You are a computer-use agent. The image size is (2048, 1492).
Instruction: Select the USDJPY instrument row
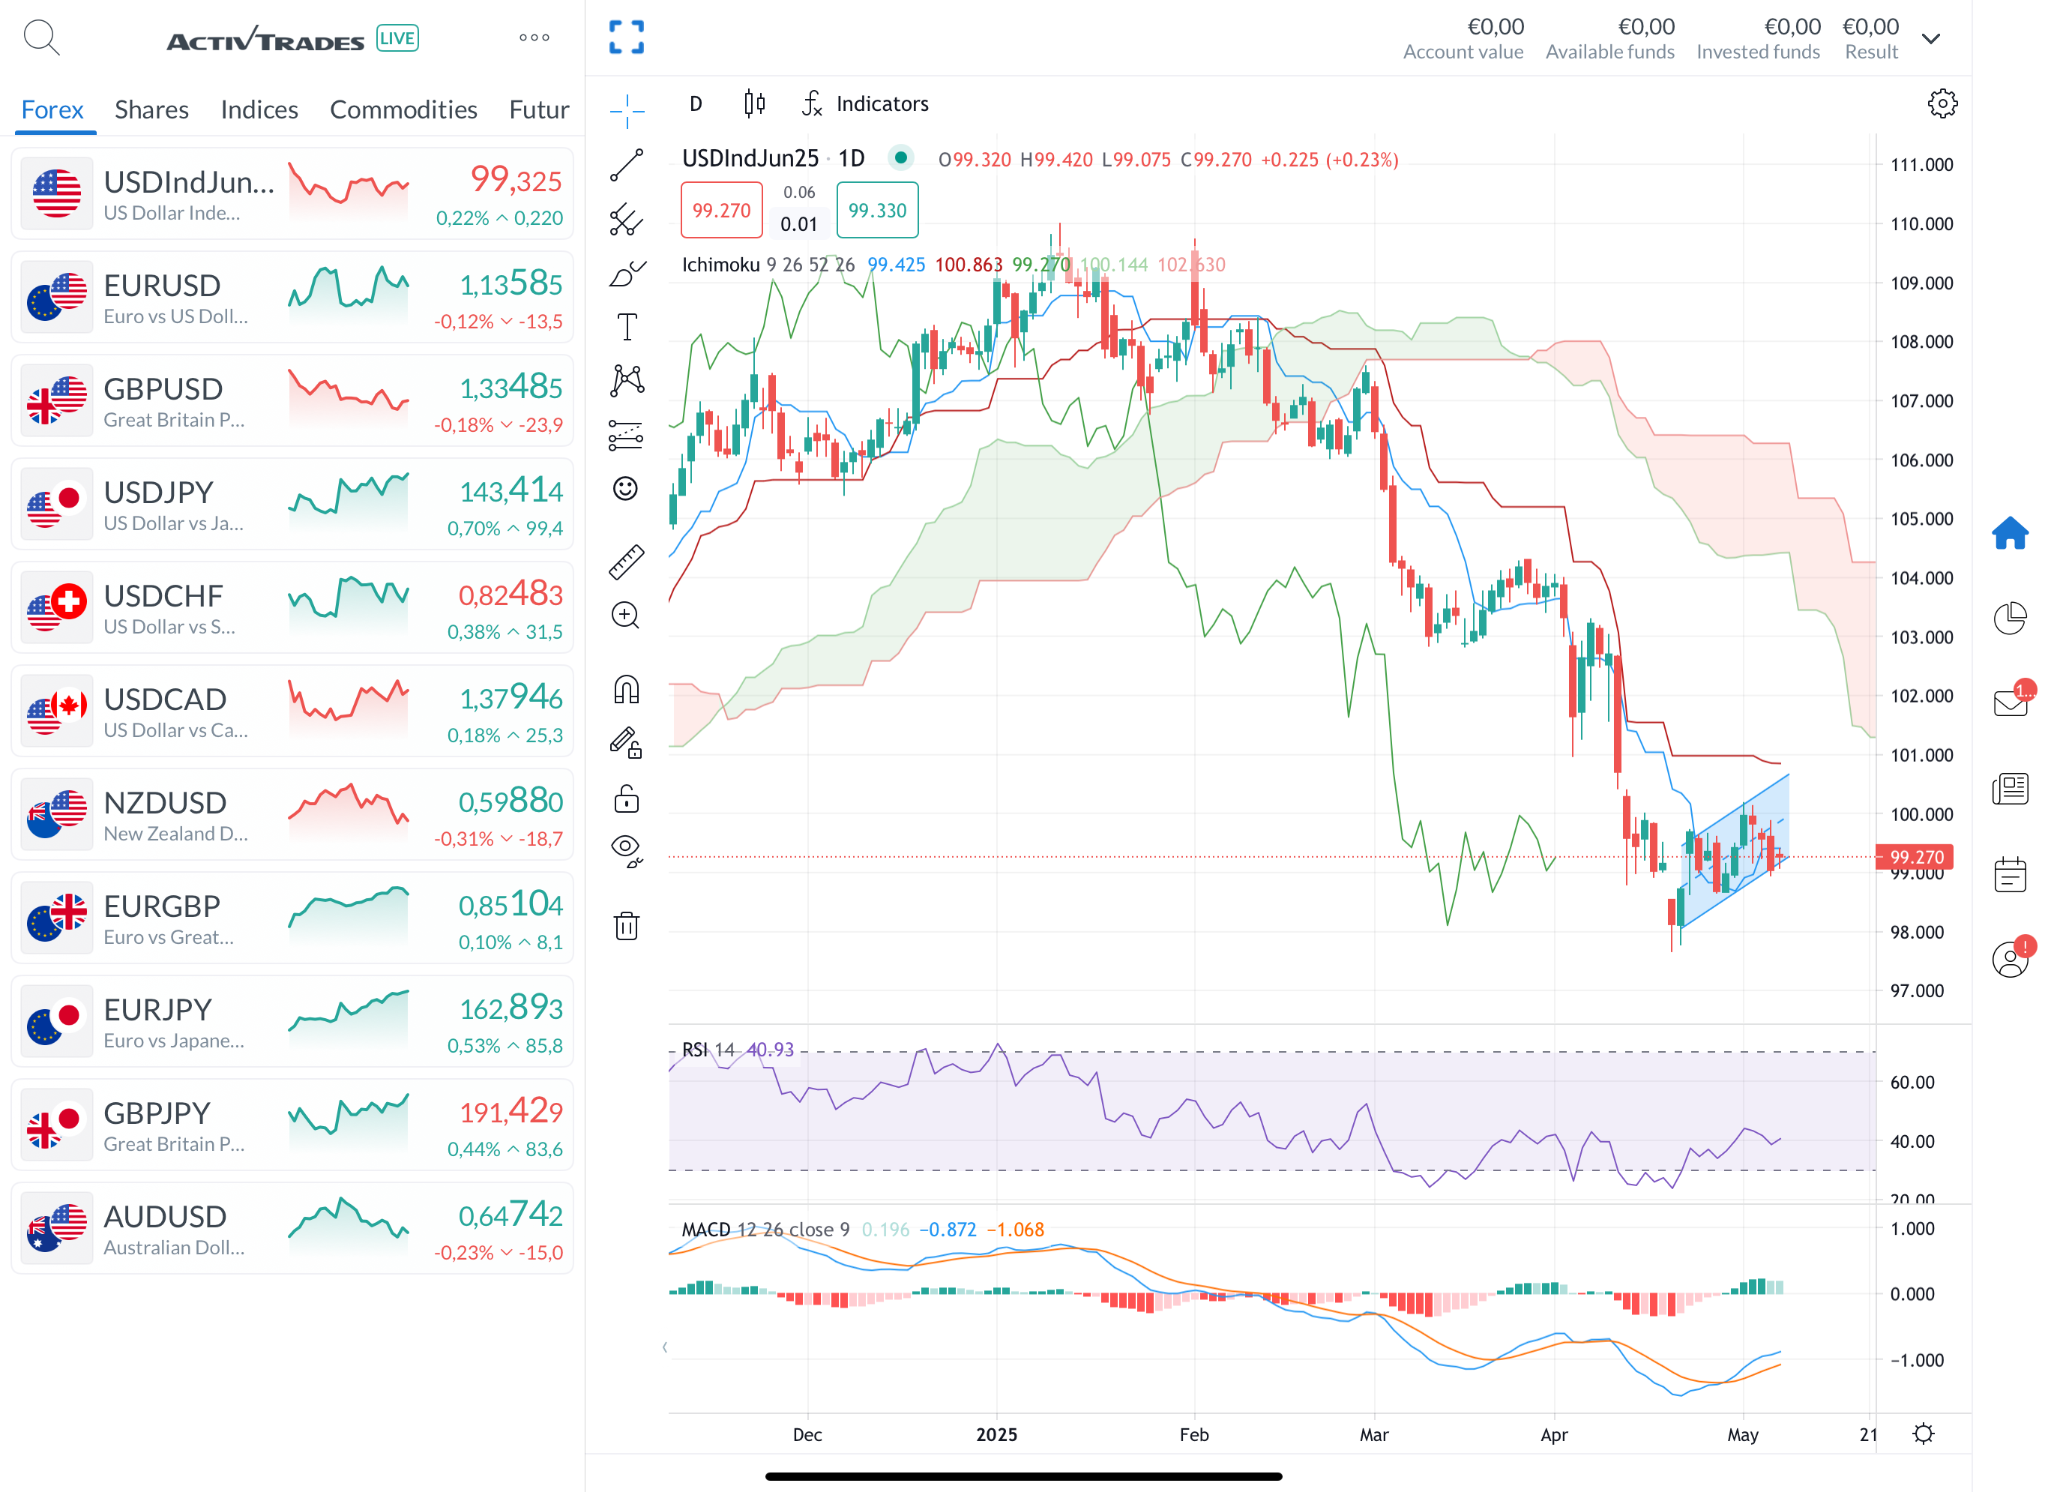click(x=292, y=505)
